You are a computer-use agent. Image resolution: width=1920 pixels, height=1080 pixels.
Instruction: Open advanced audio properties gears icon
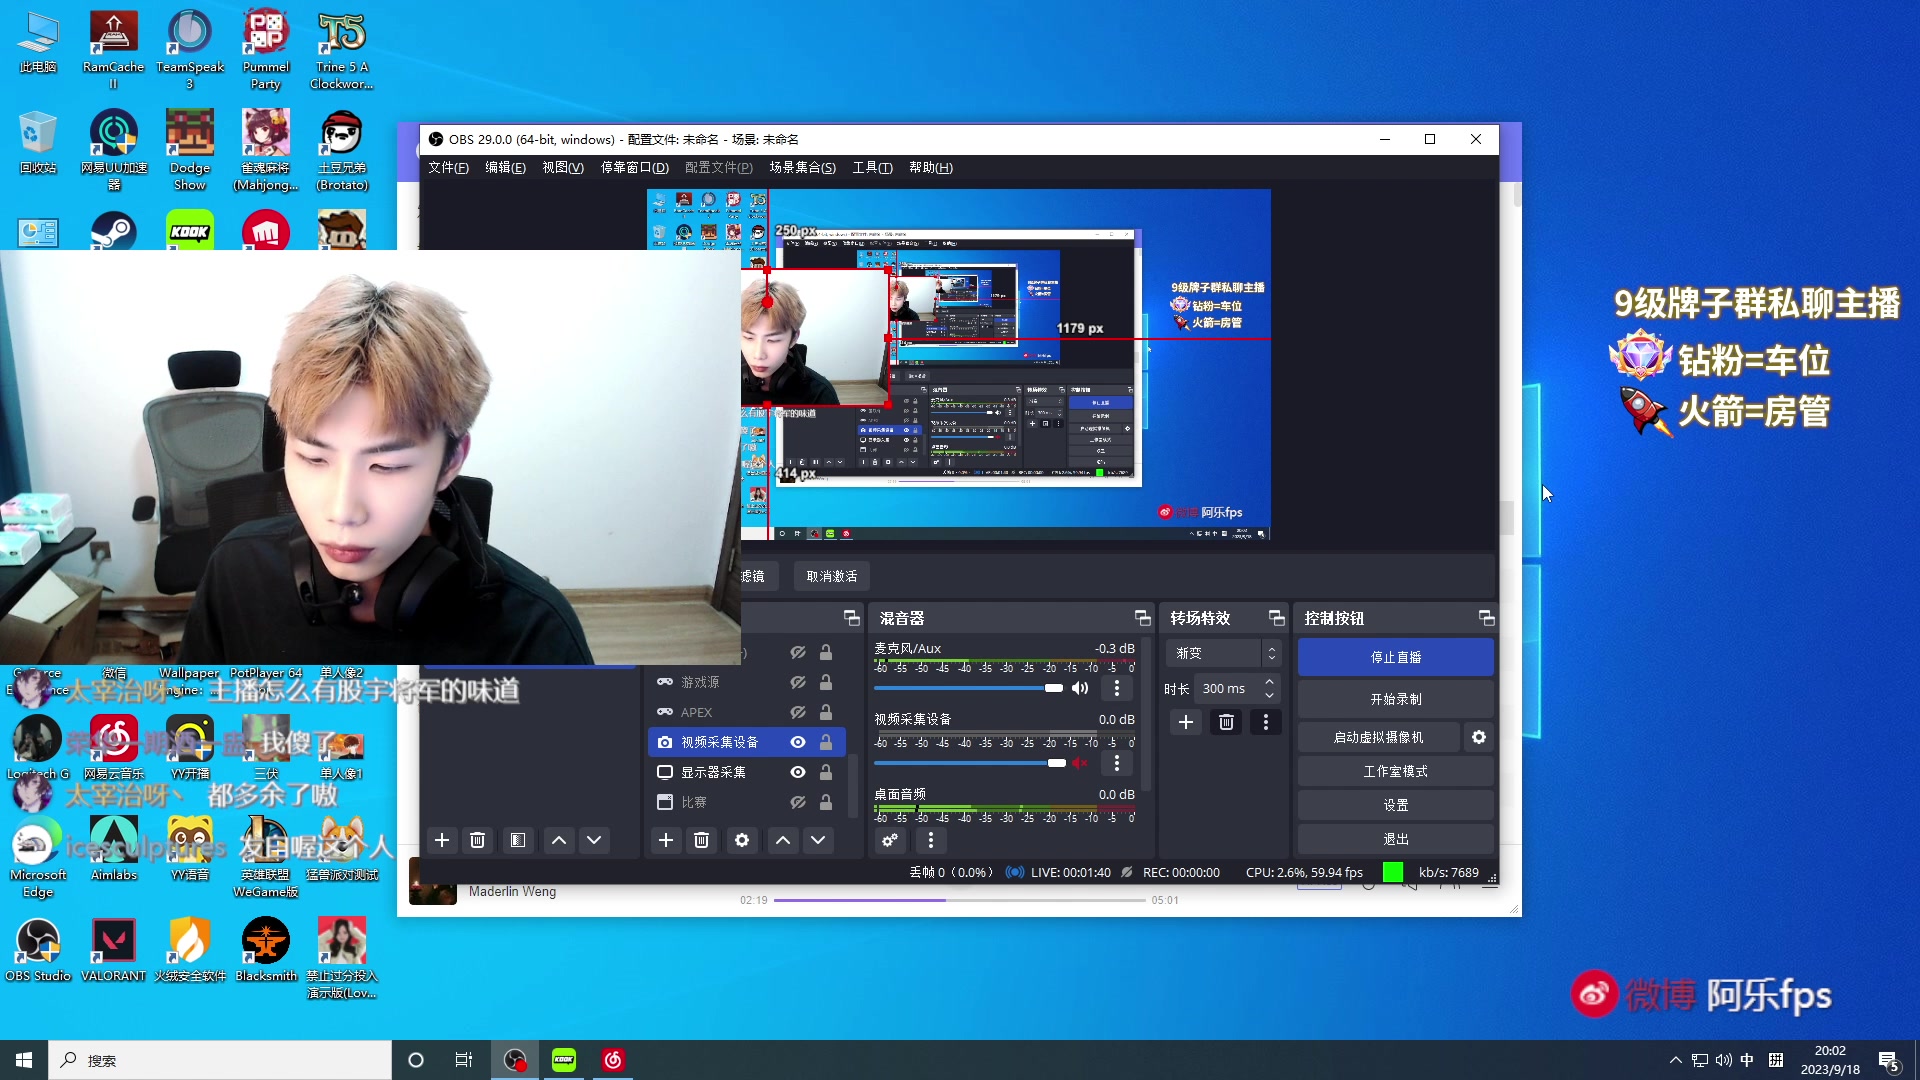click(x=890, y=840)
